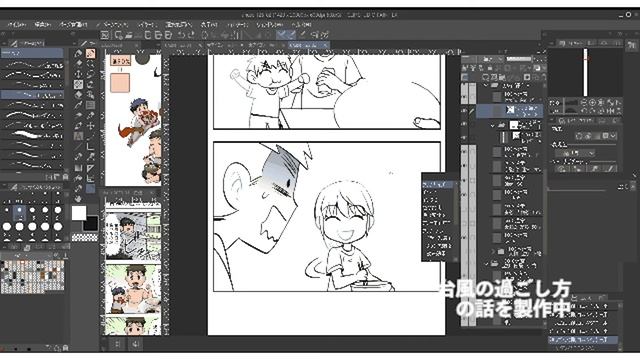Image resolution: width=640 pixels, height=360 pixels.
Task: Click the Open file folder icon in command bar
Action: 129,35
